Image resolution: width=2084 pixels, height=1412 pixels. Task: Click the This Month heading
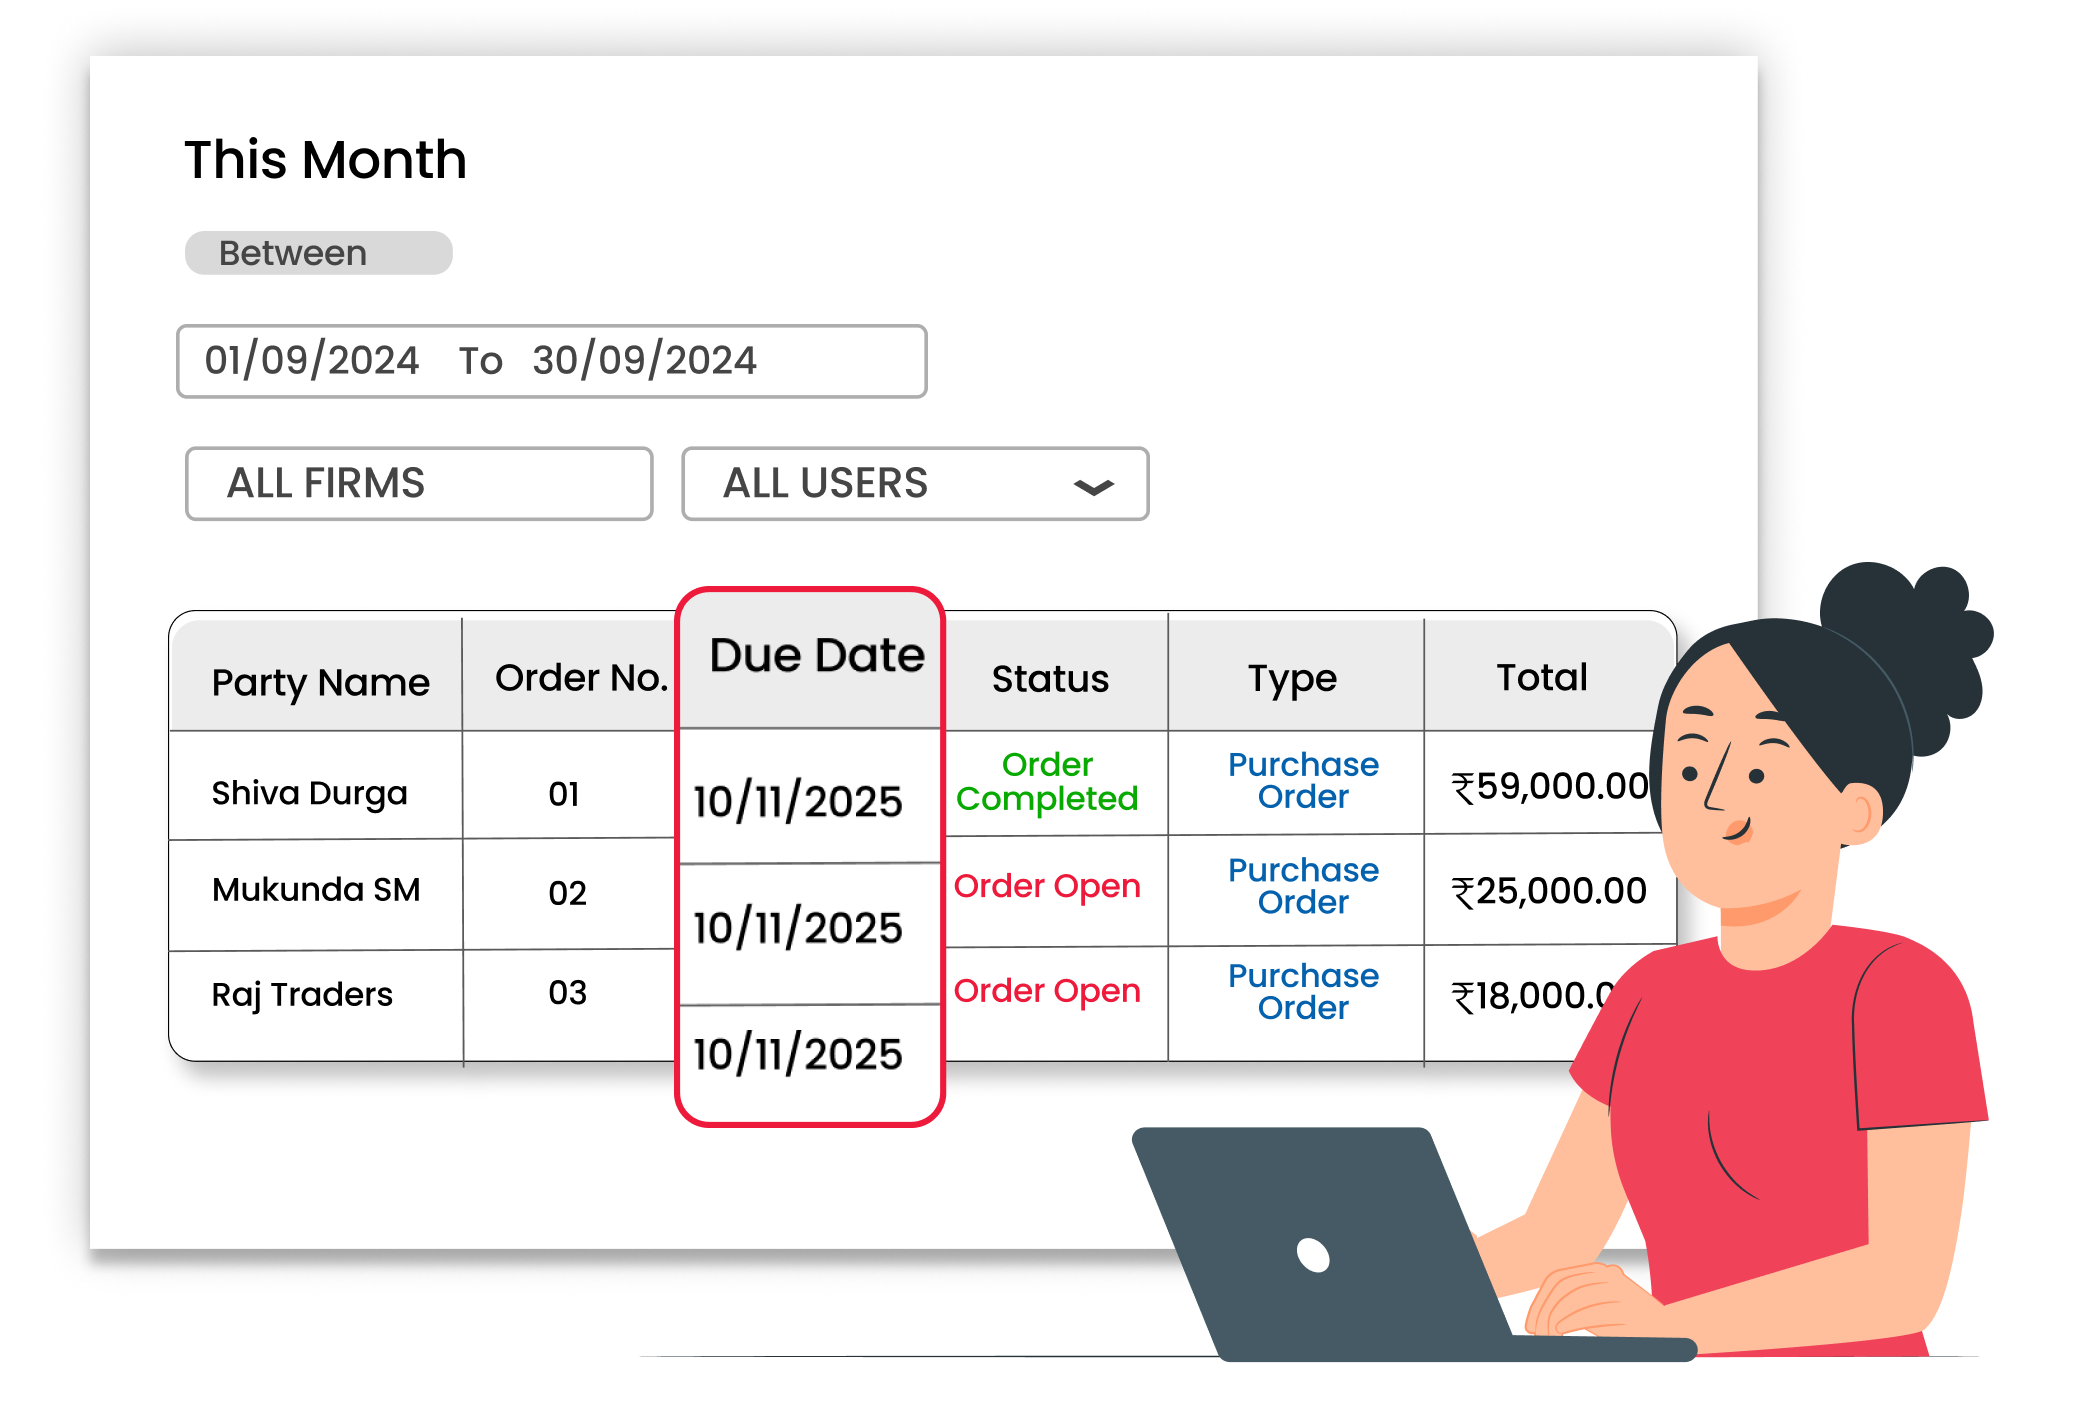point(325,158)
